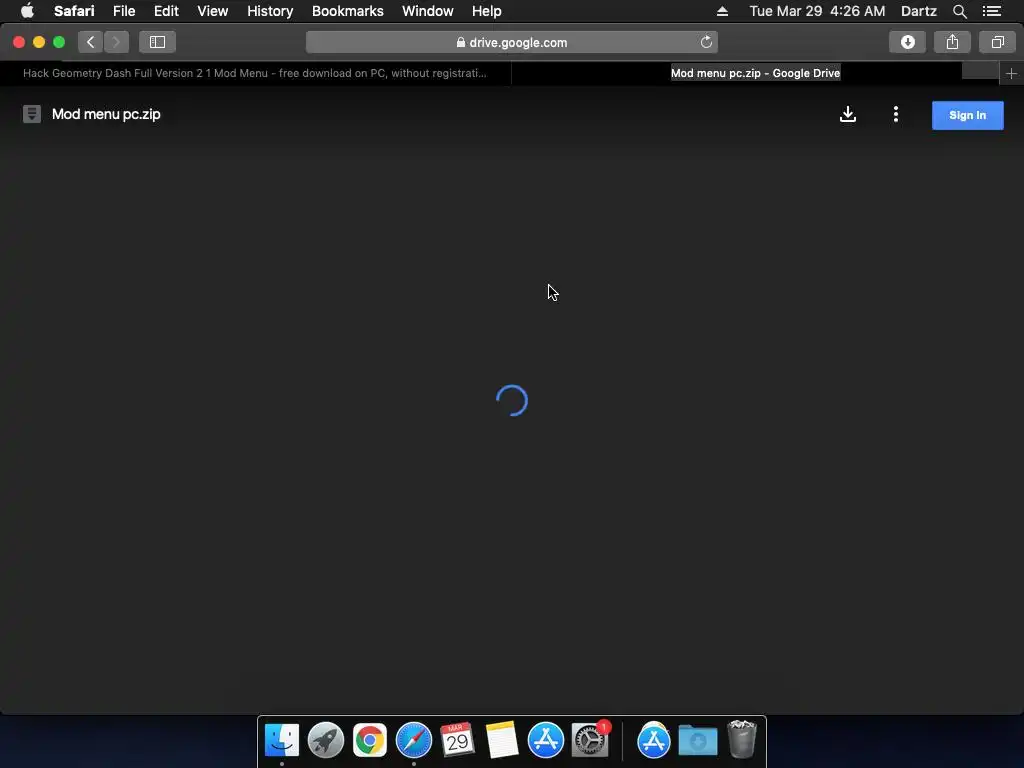Open the three-dot more actions menu
Screen dimensions: 1024x768
pos(896,114)
